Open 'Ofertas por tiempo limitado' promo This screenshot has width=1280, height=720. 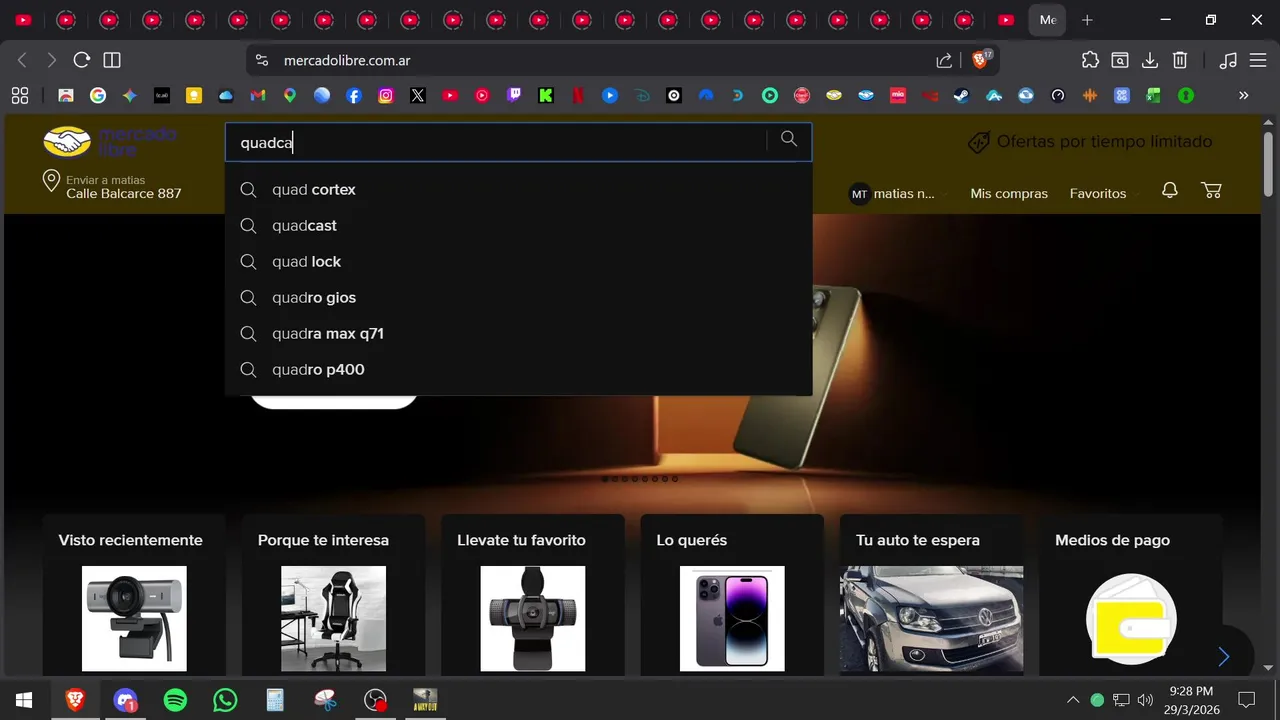(1090, 142)
